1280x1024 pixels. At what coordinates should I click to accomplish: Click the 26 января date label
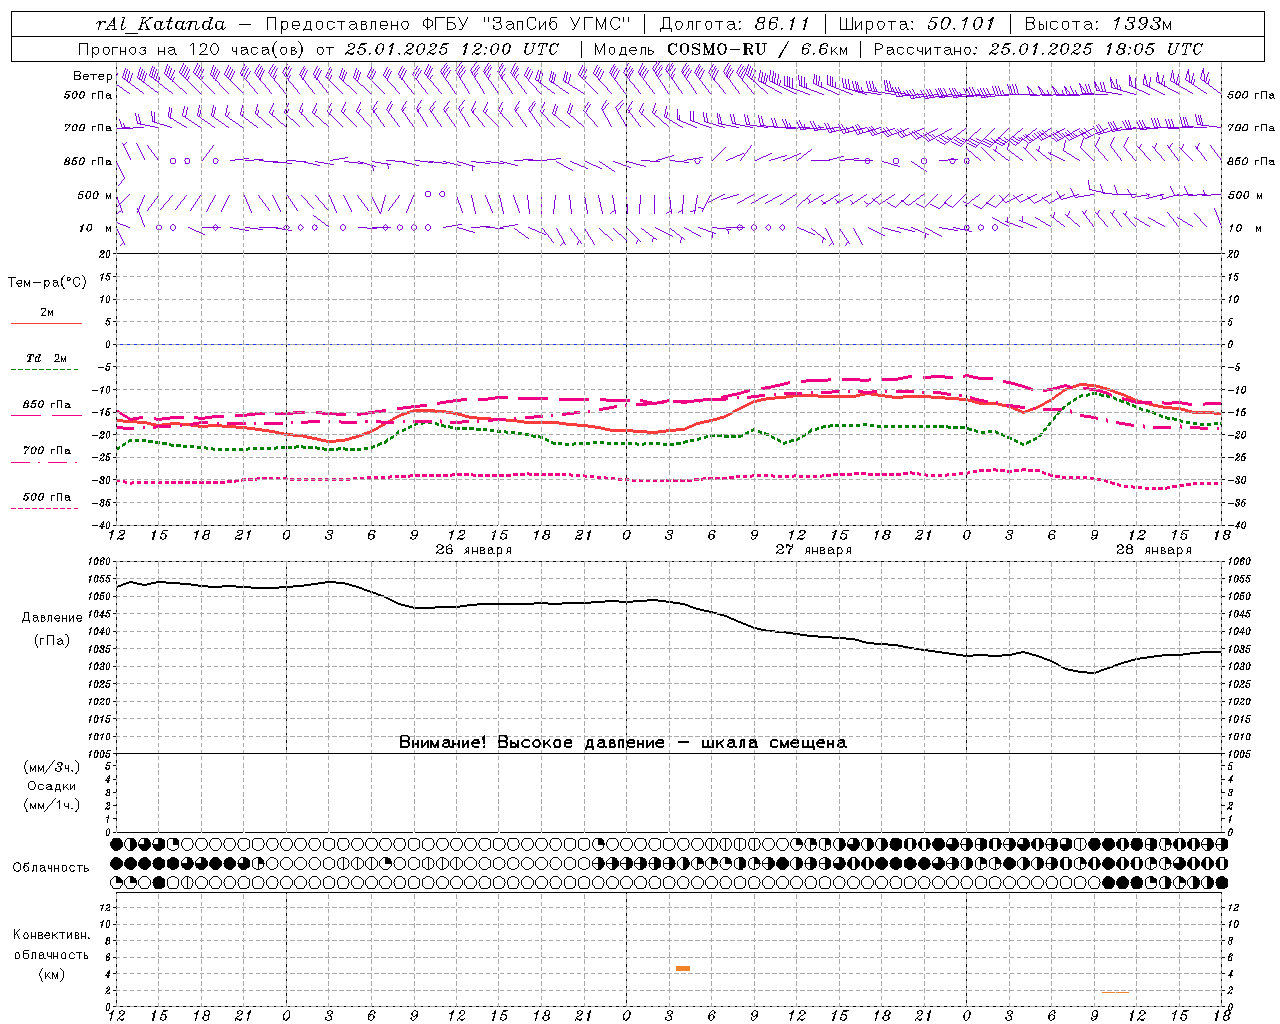(x=474, y=550)
